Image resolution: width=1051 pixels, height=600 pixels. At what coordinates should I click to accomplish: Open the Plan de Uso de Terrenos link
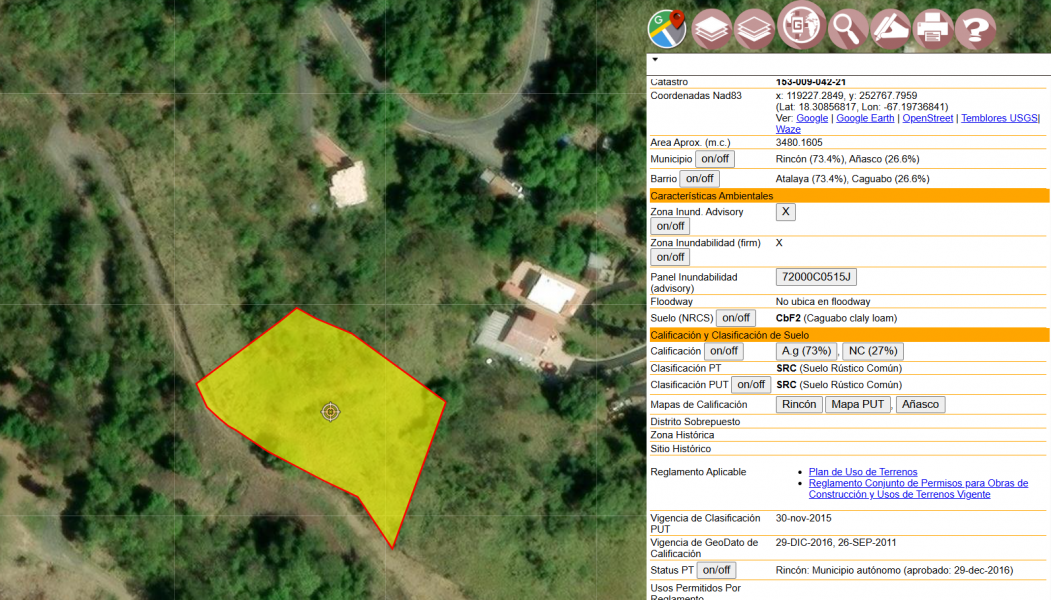click(x=862, y=471)
